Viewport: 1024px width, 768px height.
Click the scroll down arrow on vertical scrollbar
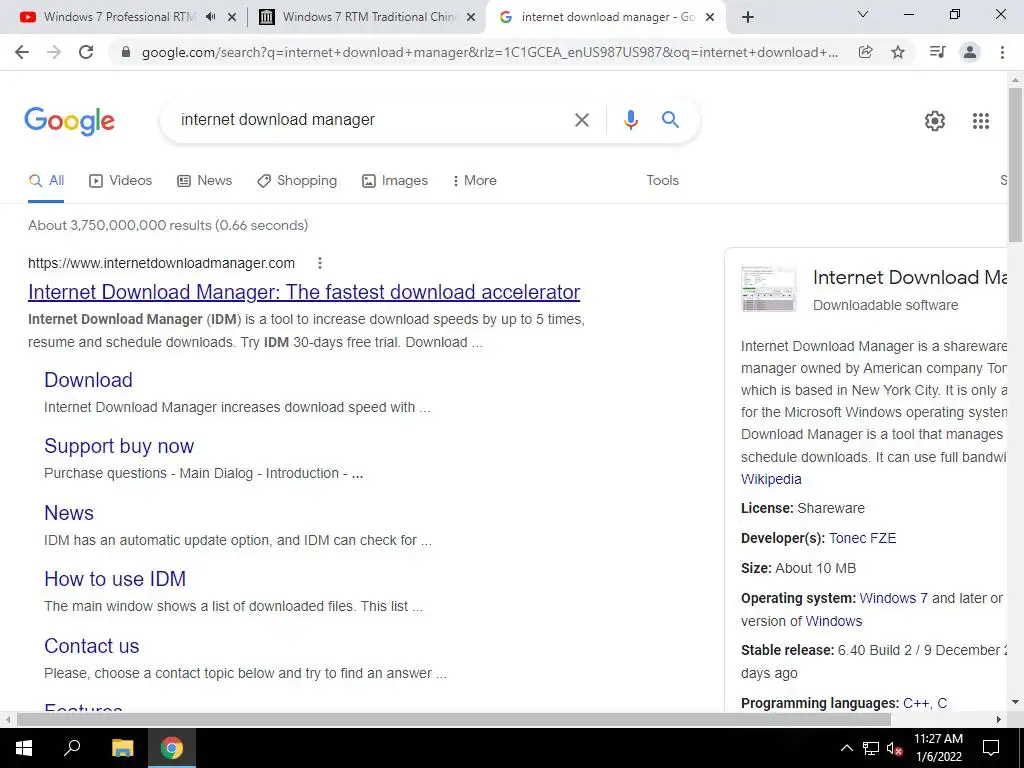click(x=1015, y=702)
